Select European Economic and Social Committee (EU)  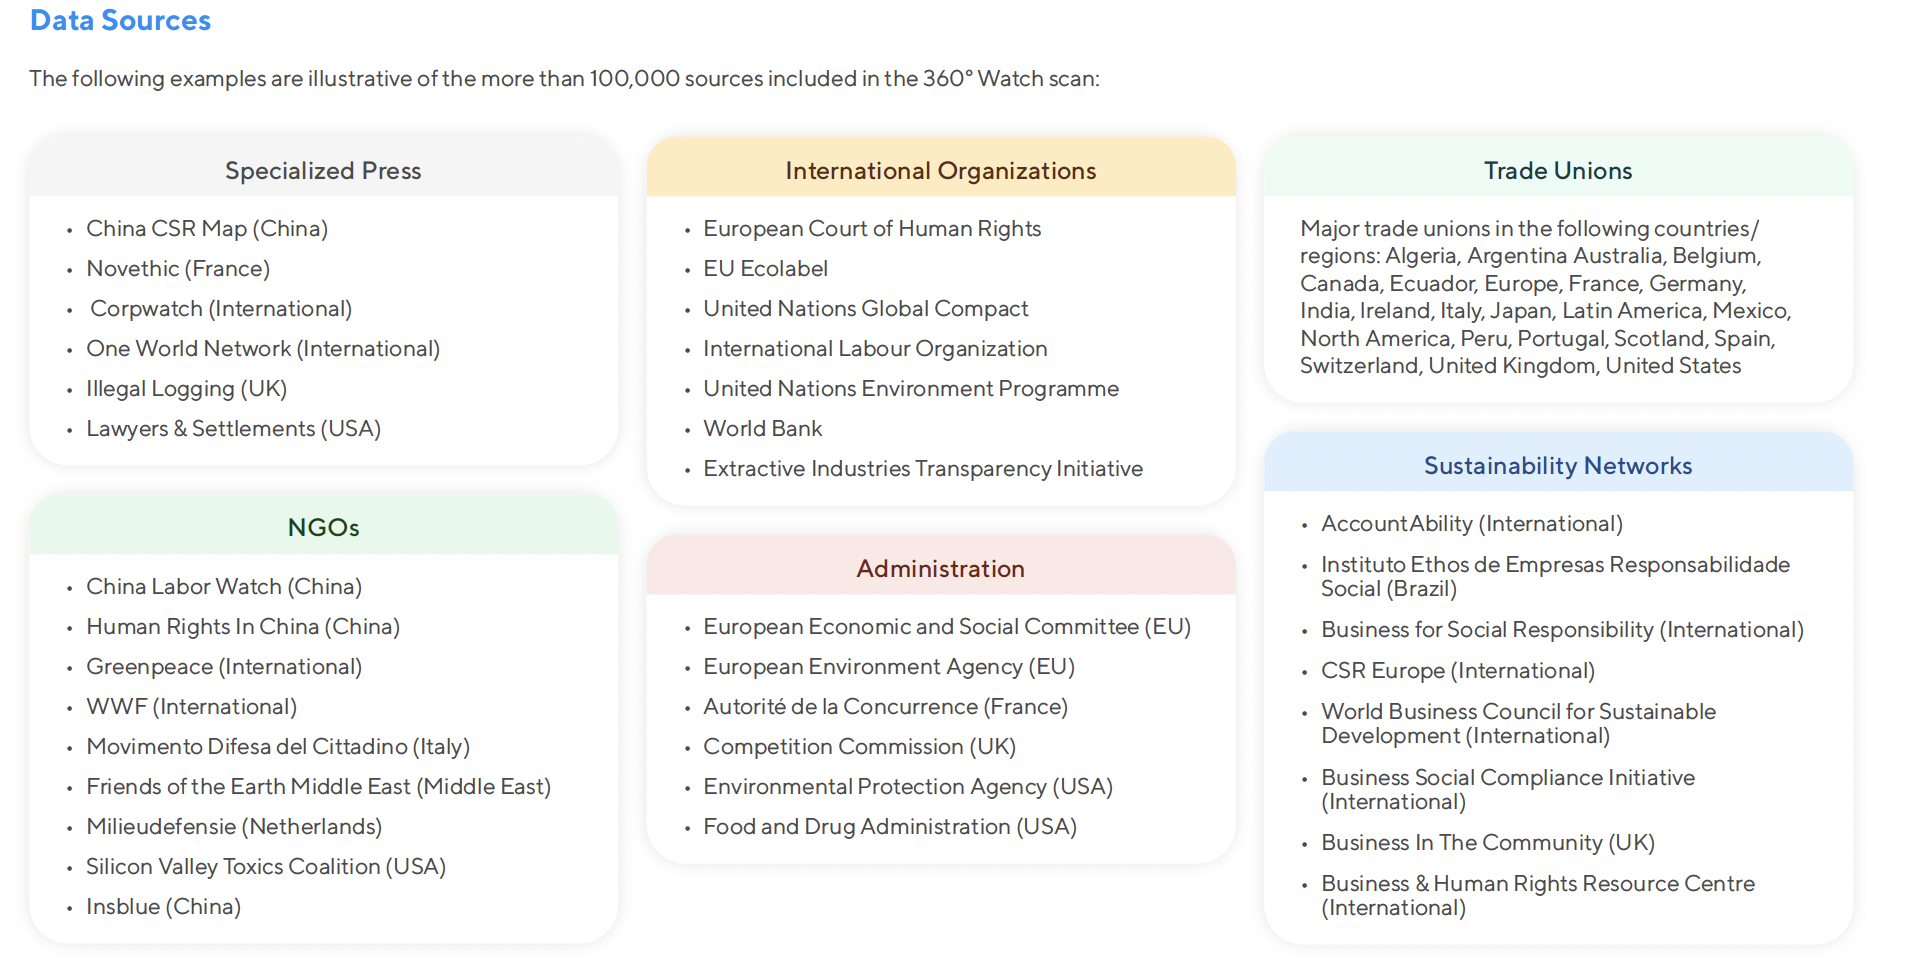[947, 627]
